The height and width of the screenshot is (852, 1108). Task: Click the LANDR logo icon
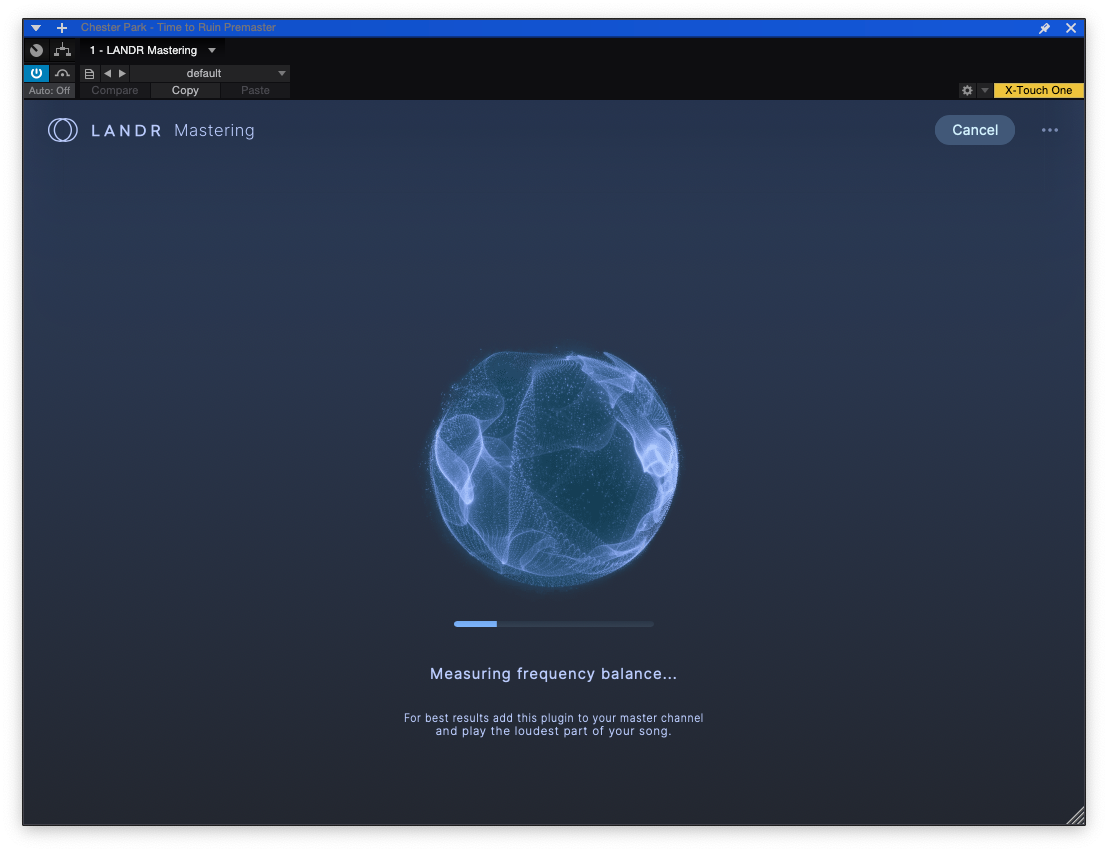coord(63,130)
